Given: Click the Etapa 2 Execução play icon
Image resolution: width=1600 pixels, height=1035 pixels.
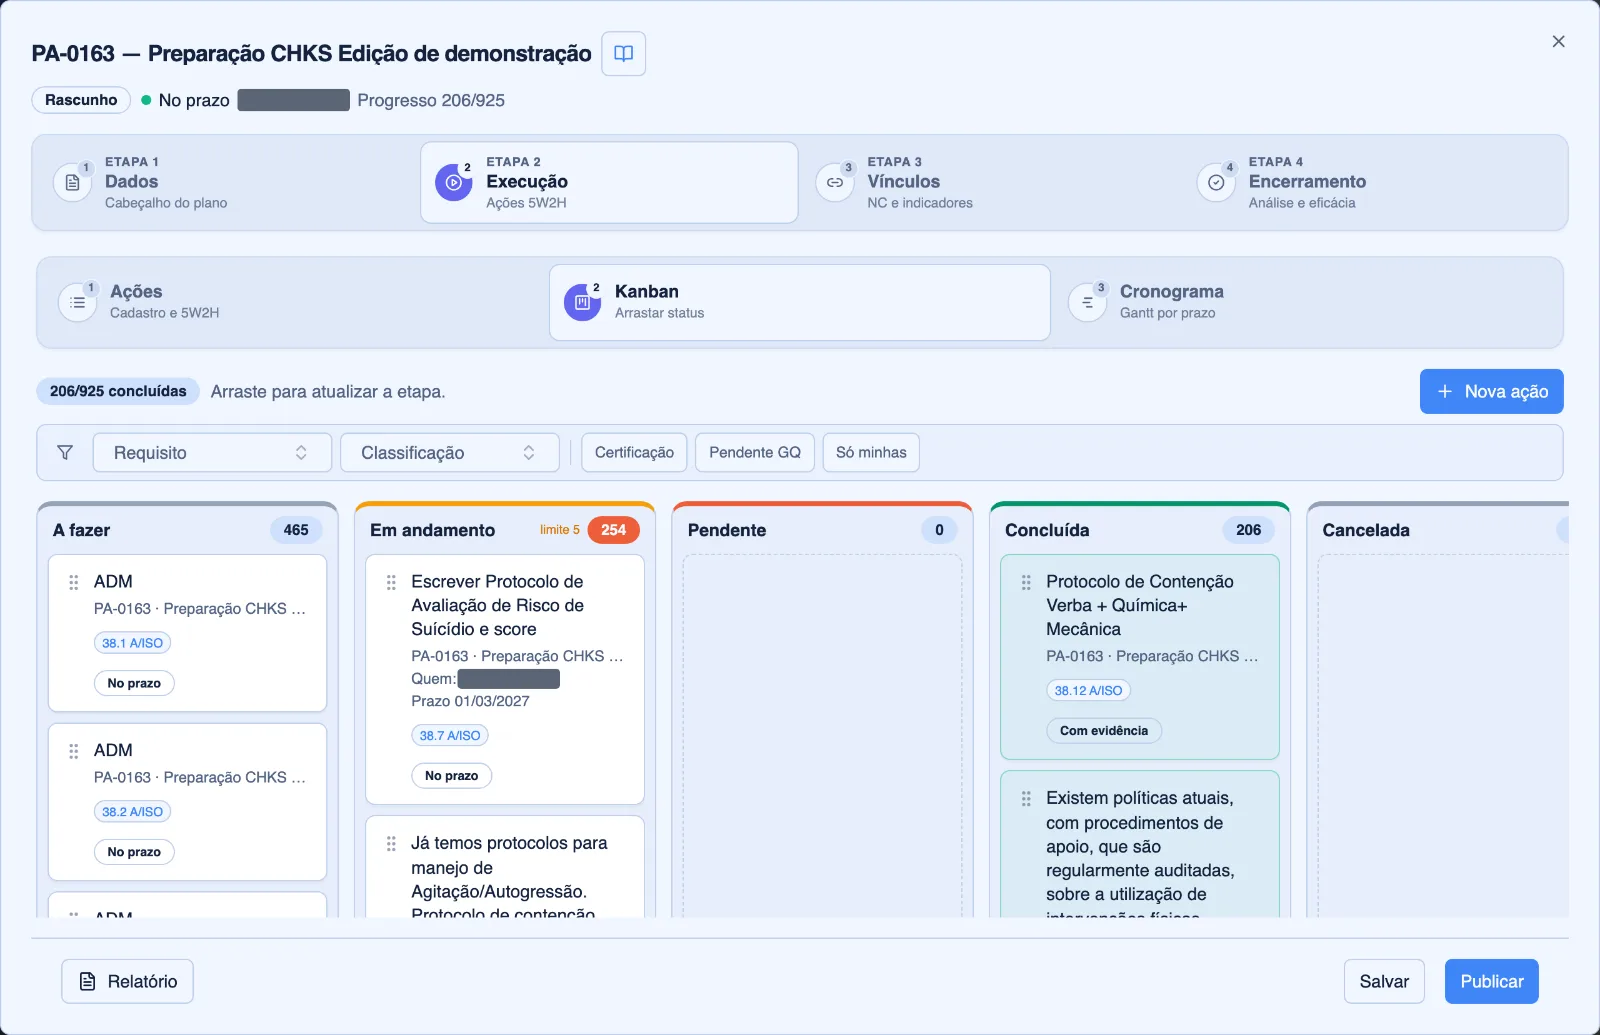Looking at the screenshot, I should (453, 183).
